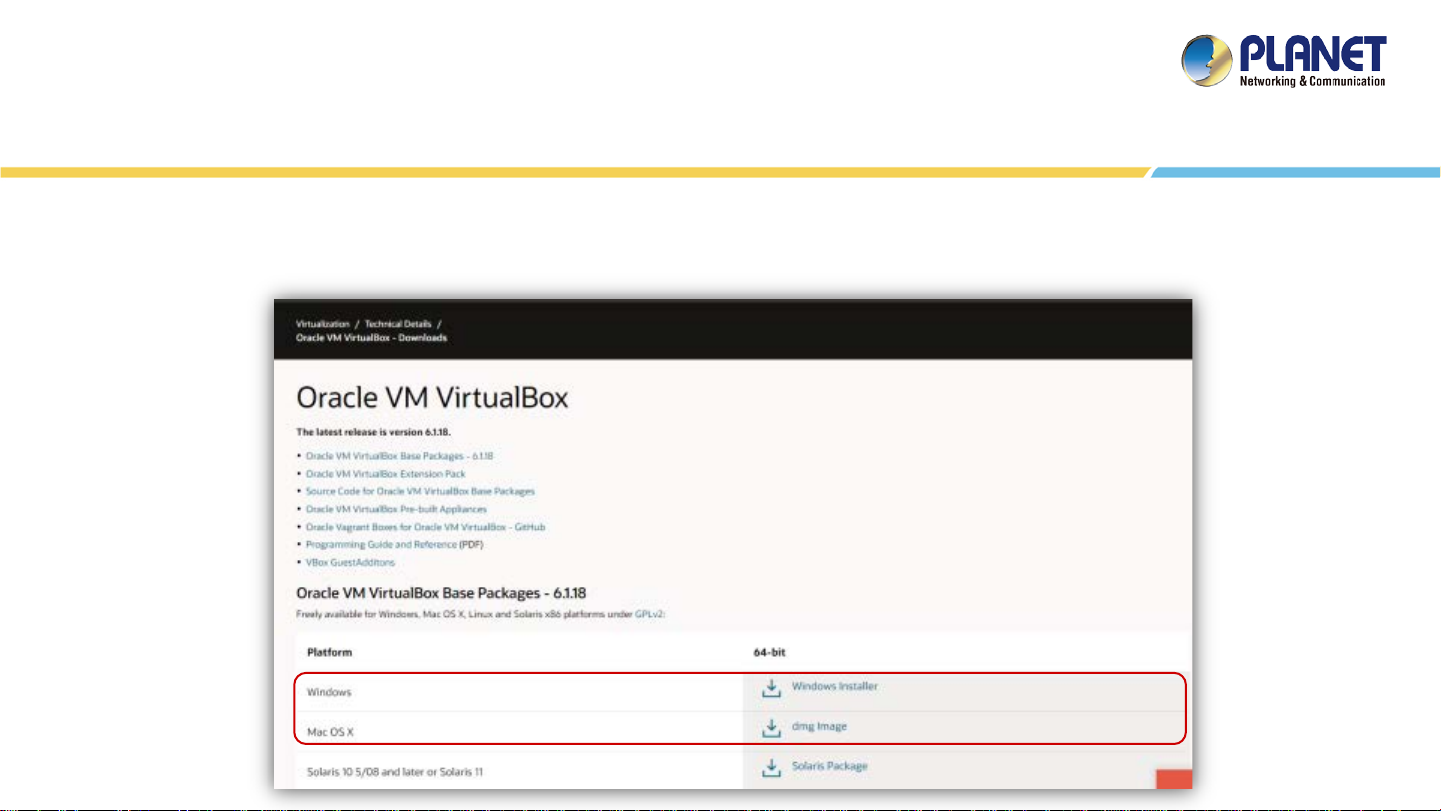Click the Windows Installer download icon
1441x811 pixels.
(770, 688)
